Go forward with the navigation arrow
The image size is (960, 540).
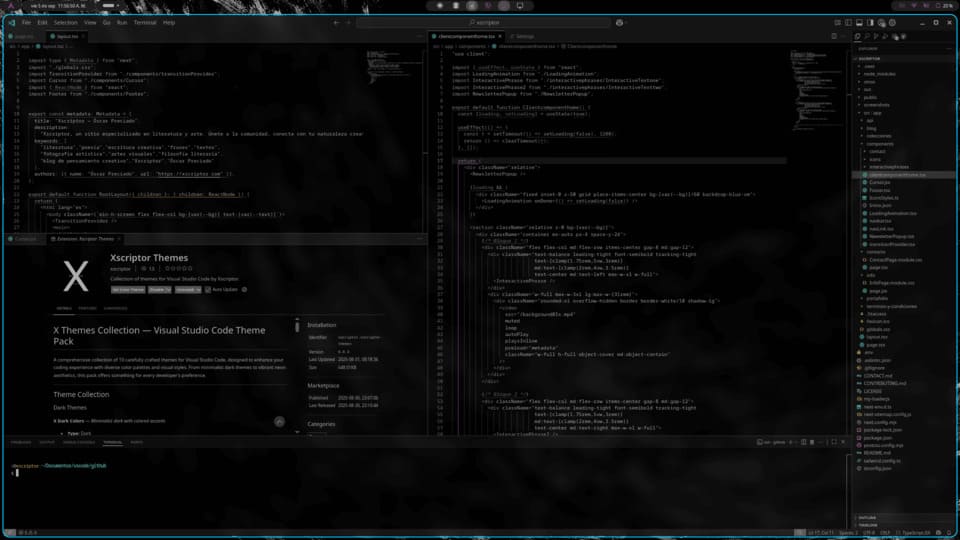(348, 23)
